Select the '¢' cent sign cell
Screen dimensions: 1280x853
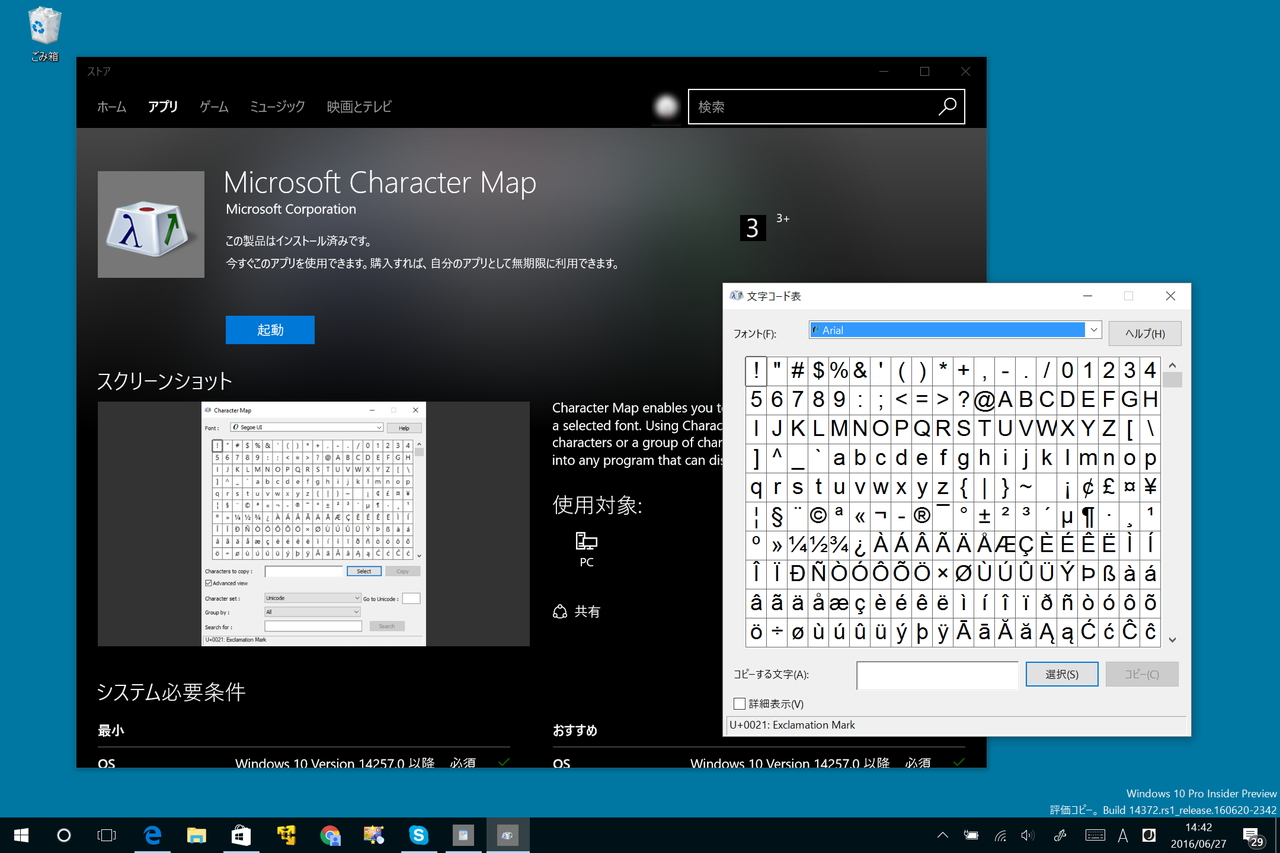point(1088,487)
